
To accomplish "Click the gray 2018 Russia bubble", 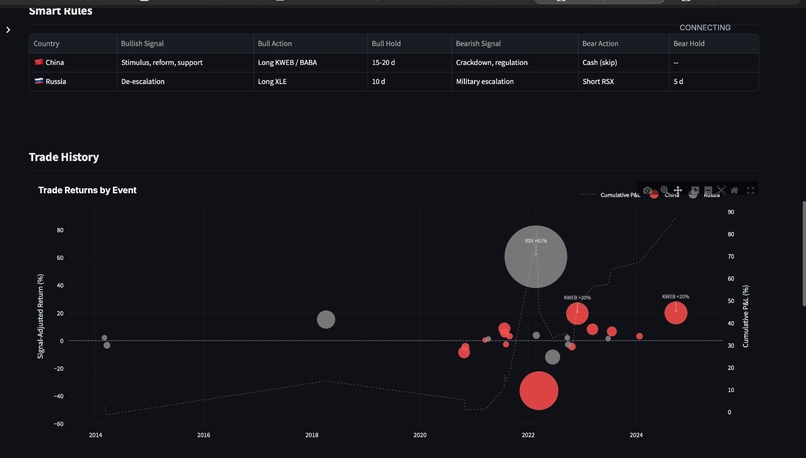I will (326, 319).
